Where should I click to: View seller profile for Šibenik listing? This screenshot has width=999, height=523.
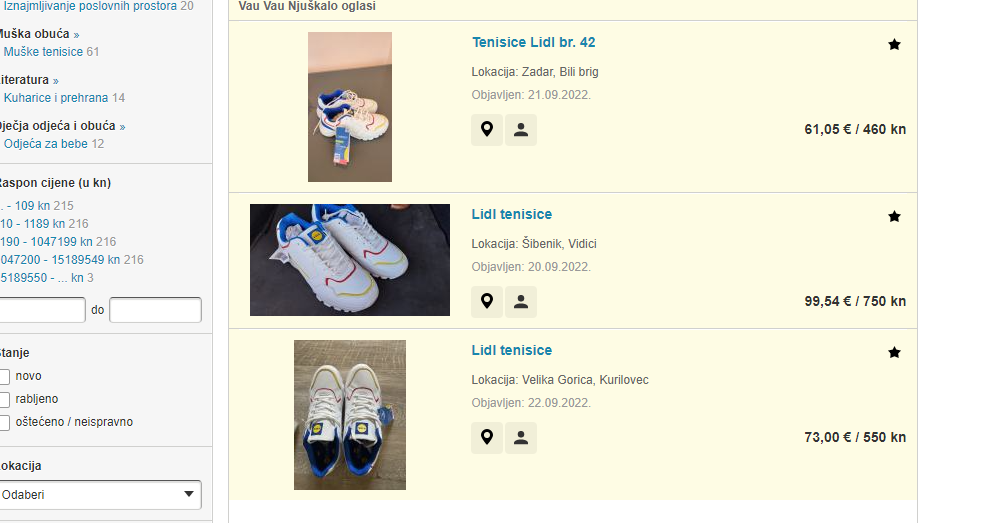click(x=521, y=302)
